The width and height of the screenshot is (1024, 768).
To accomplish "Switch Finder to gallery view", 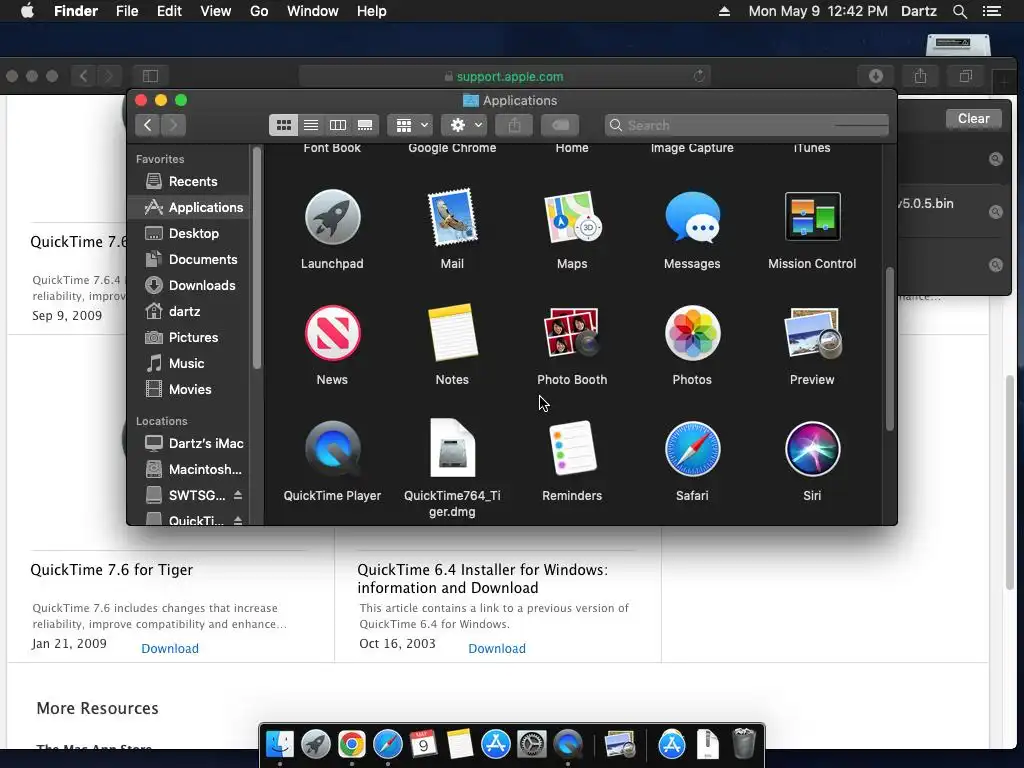I will (x=365, y=125).
